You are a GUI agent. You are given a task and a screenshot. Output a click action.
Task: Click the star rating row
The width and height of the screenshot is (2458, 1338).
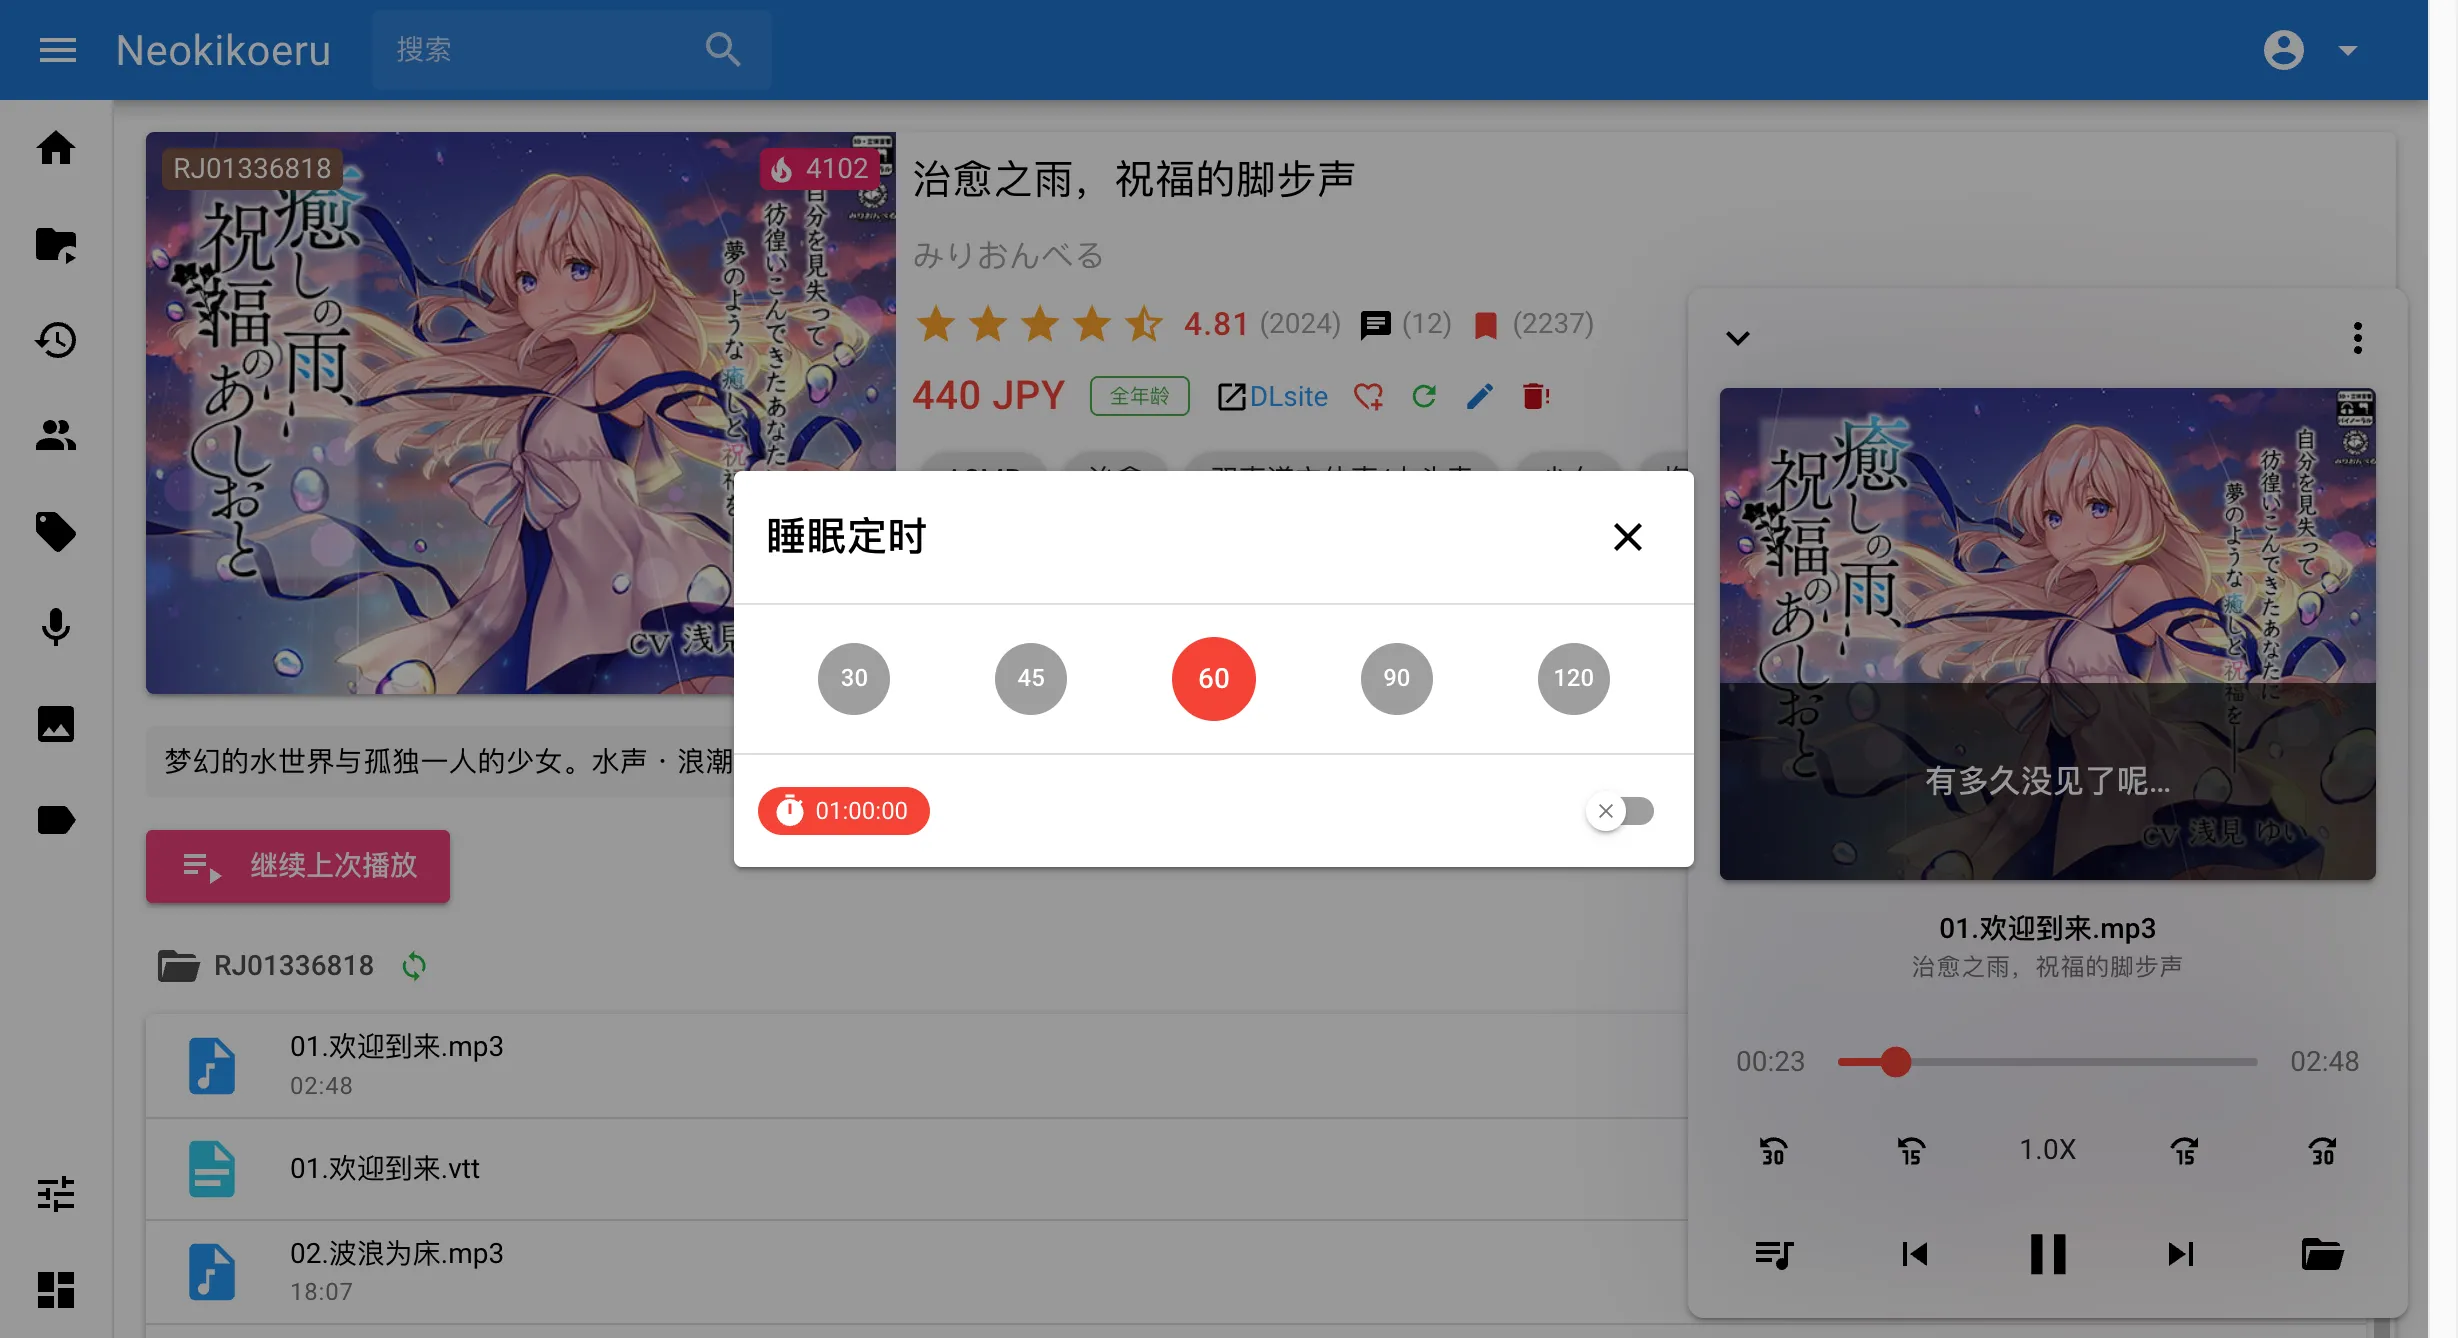click(1040, 324)
